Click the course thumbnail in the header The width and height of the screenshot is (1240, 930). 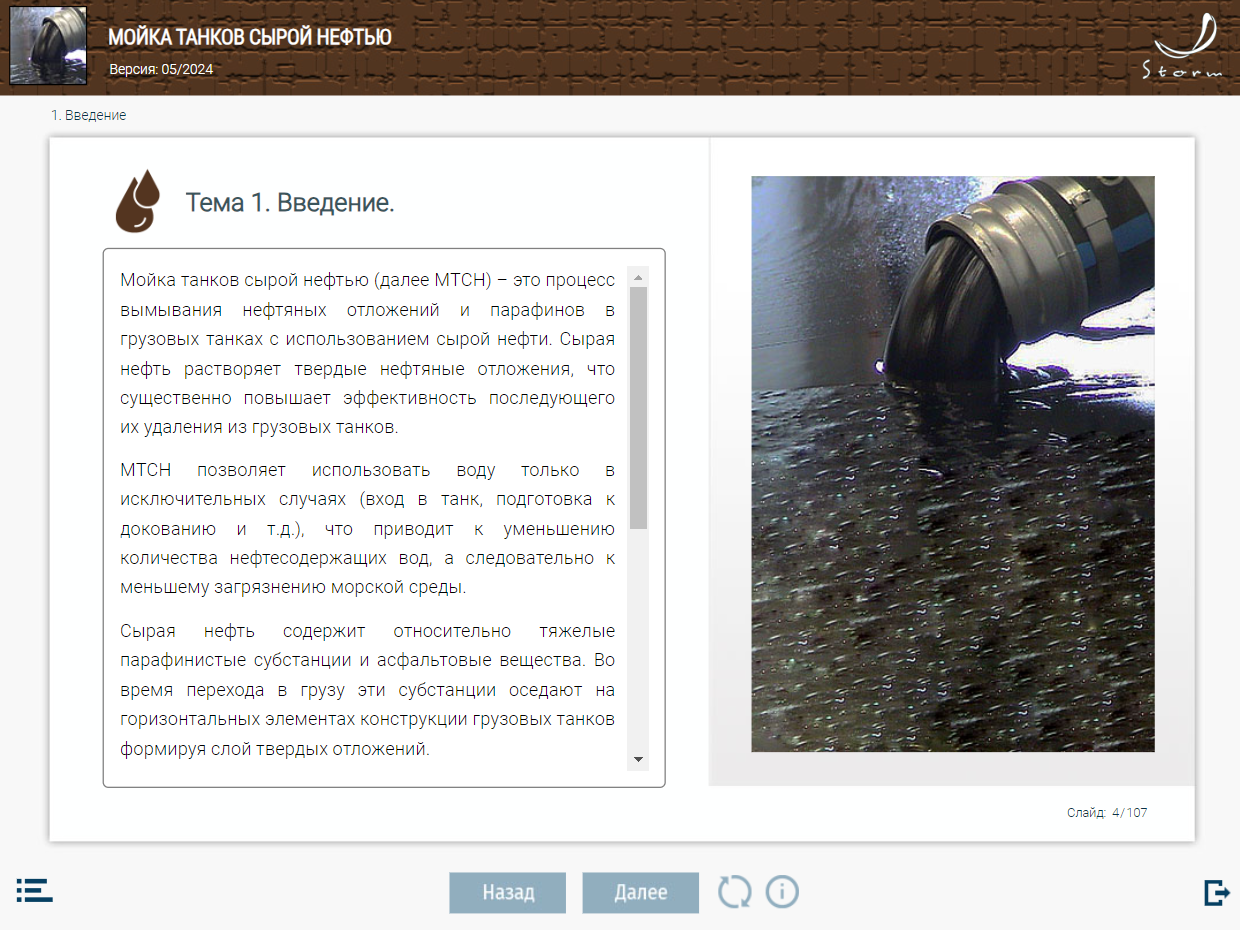coord(48,46)
